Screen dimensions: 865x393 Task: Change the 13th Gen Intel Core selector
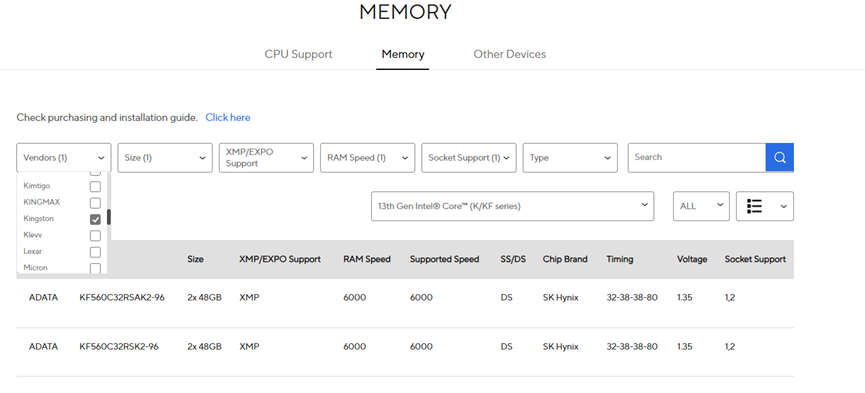point(512,206)
